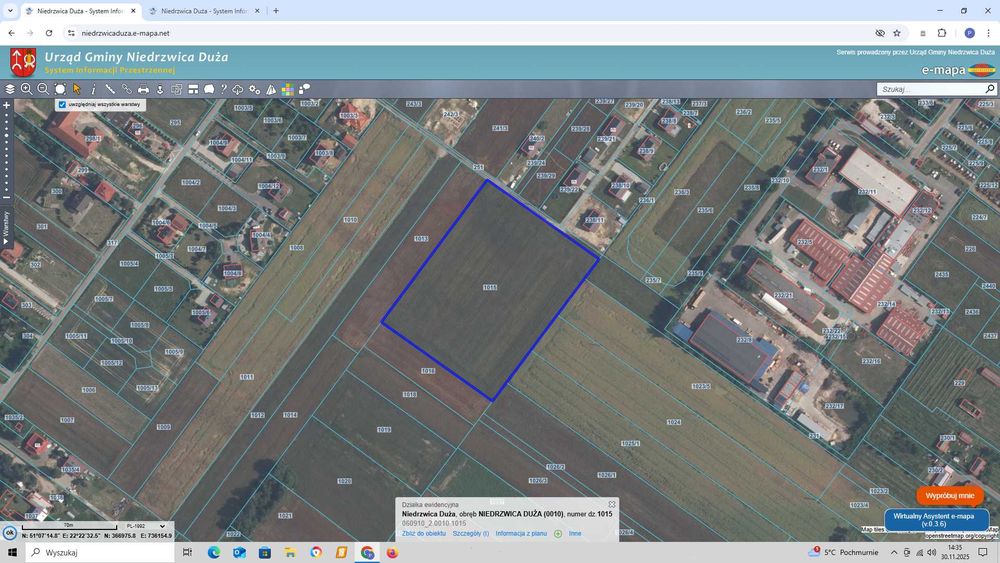This screenshot has height=563, width=1000.
Task: Open the map layers tool in toolbar
Action: tap(10, 89)
